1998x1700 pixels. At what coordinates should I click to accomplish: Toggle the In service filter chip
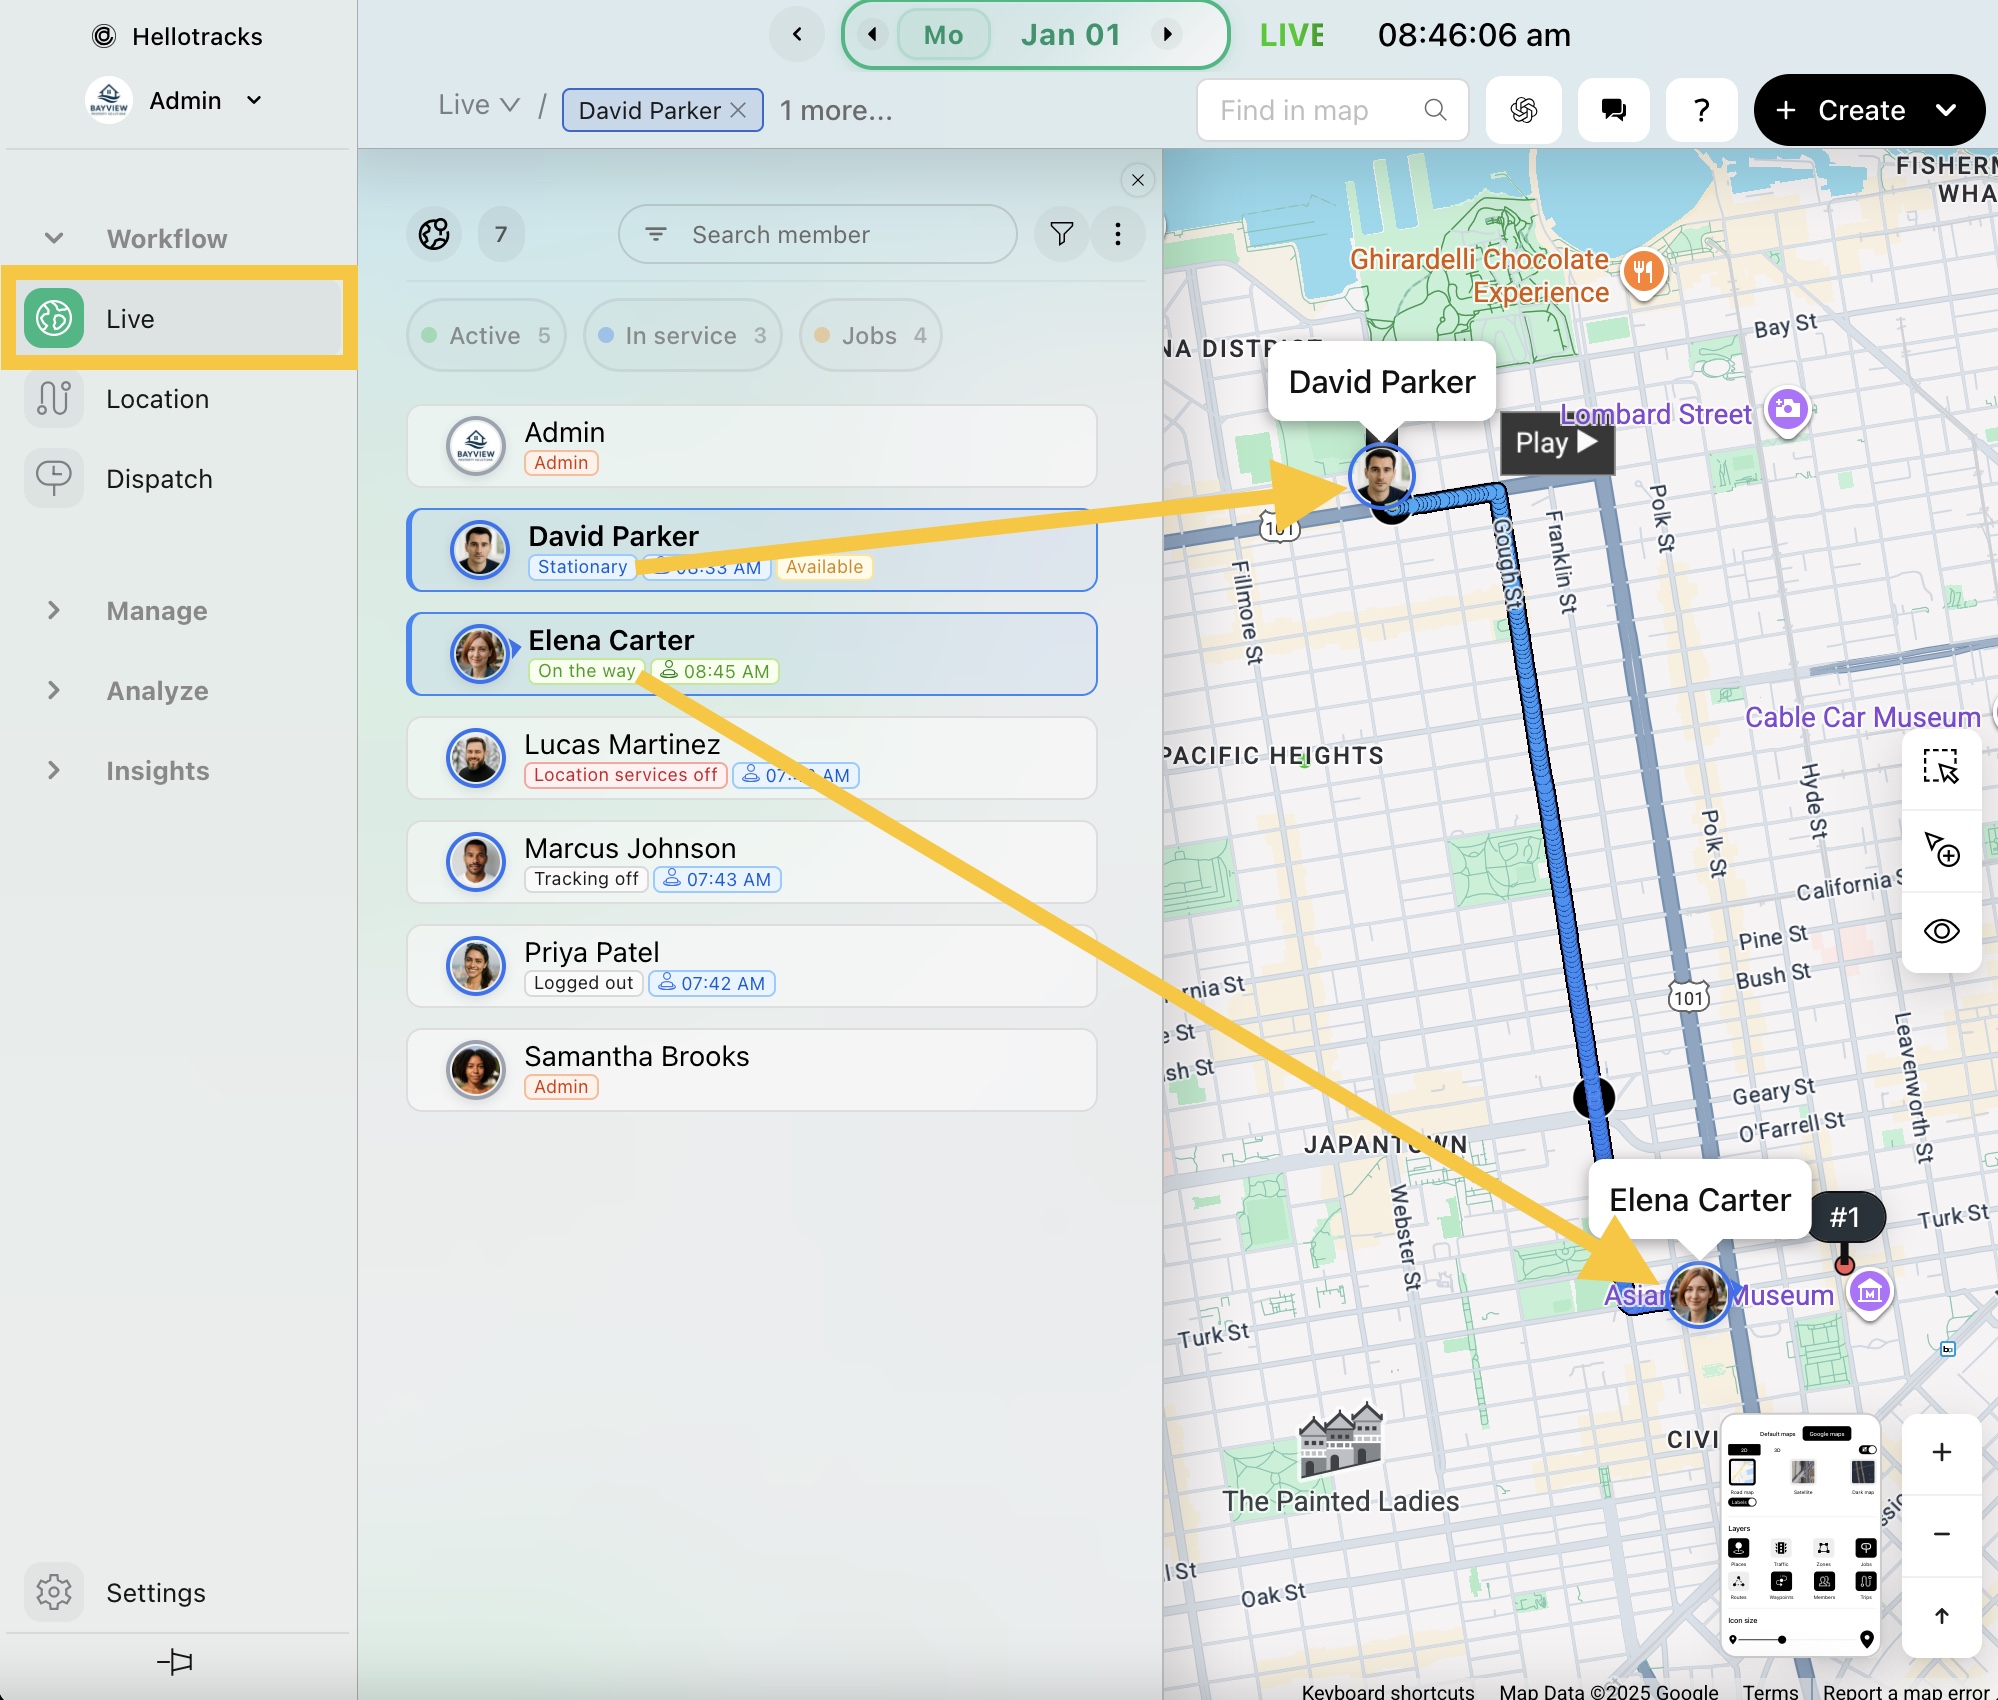click(x=682, y=336)
